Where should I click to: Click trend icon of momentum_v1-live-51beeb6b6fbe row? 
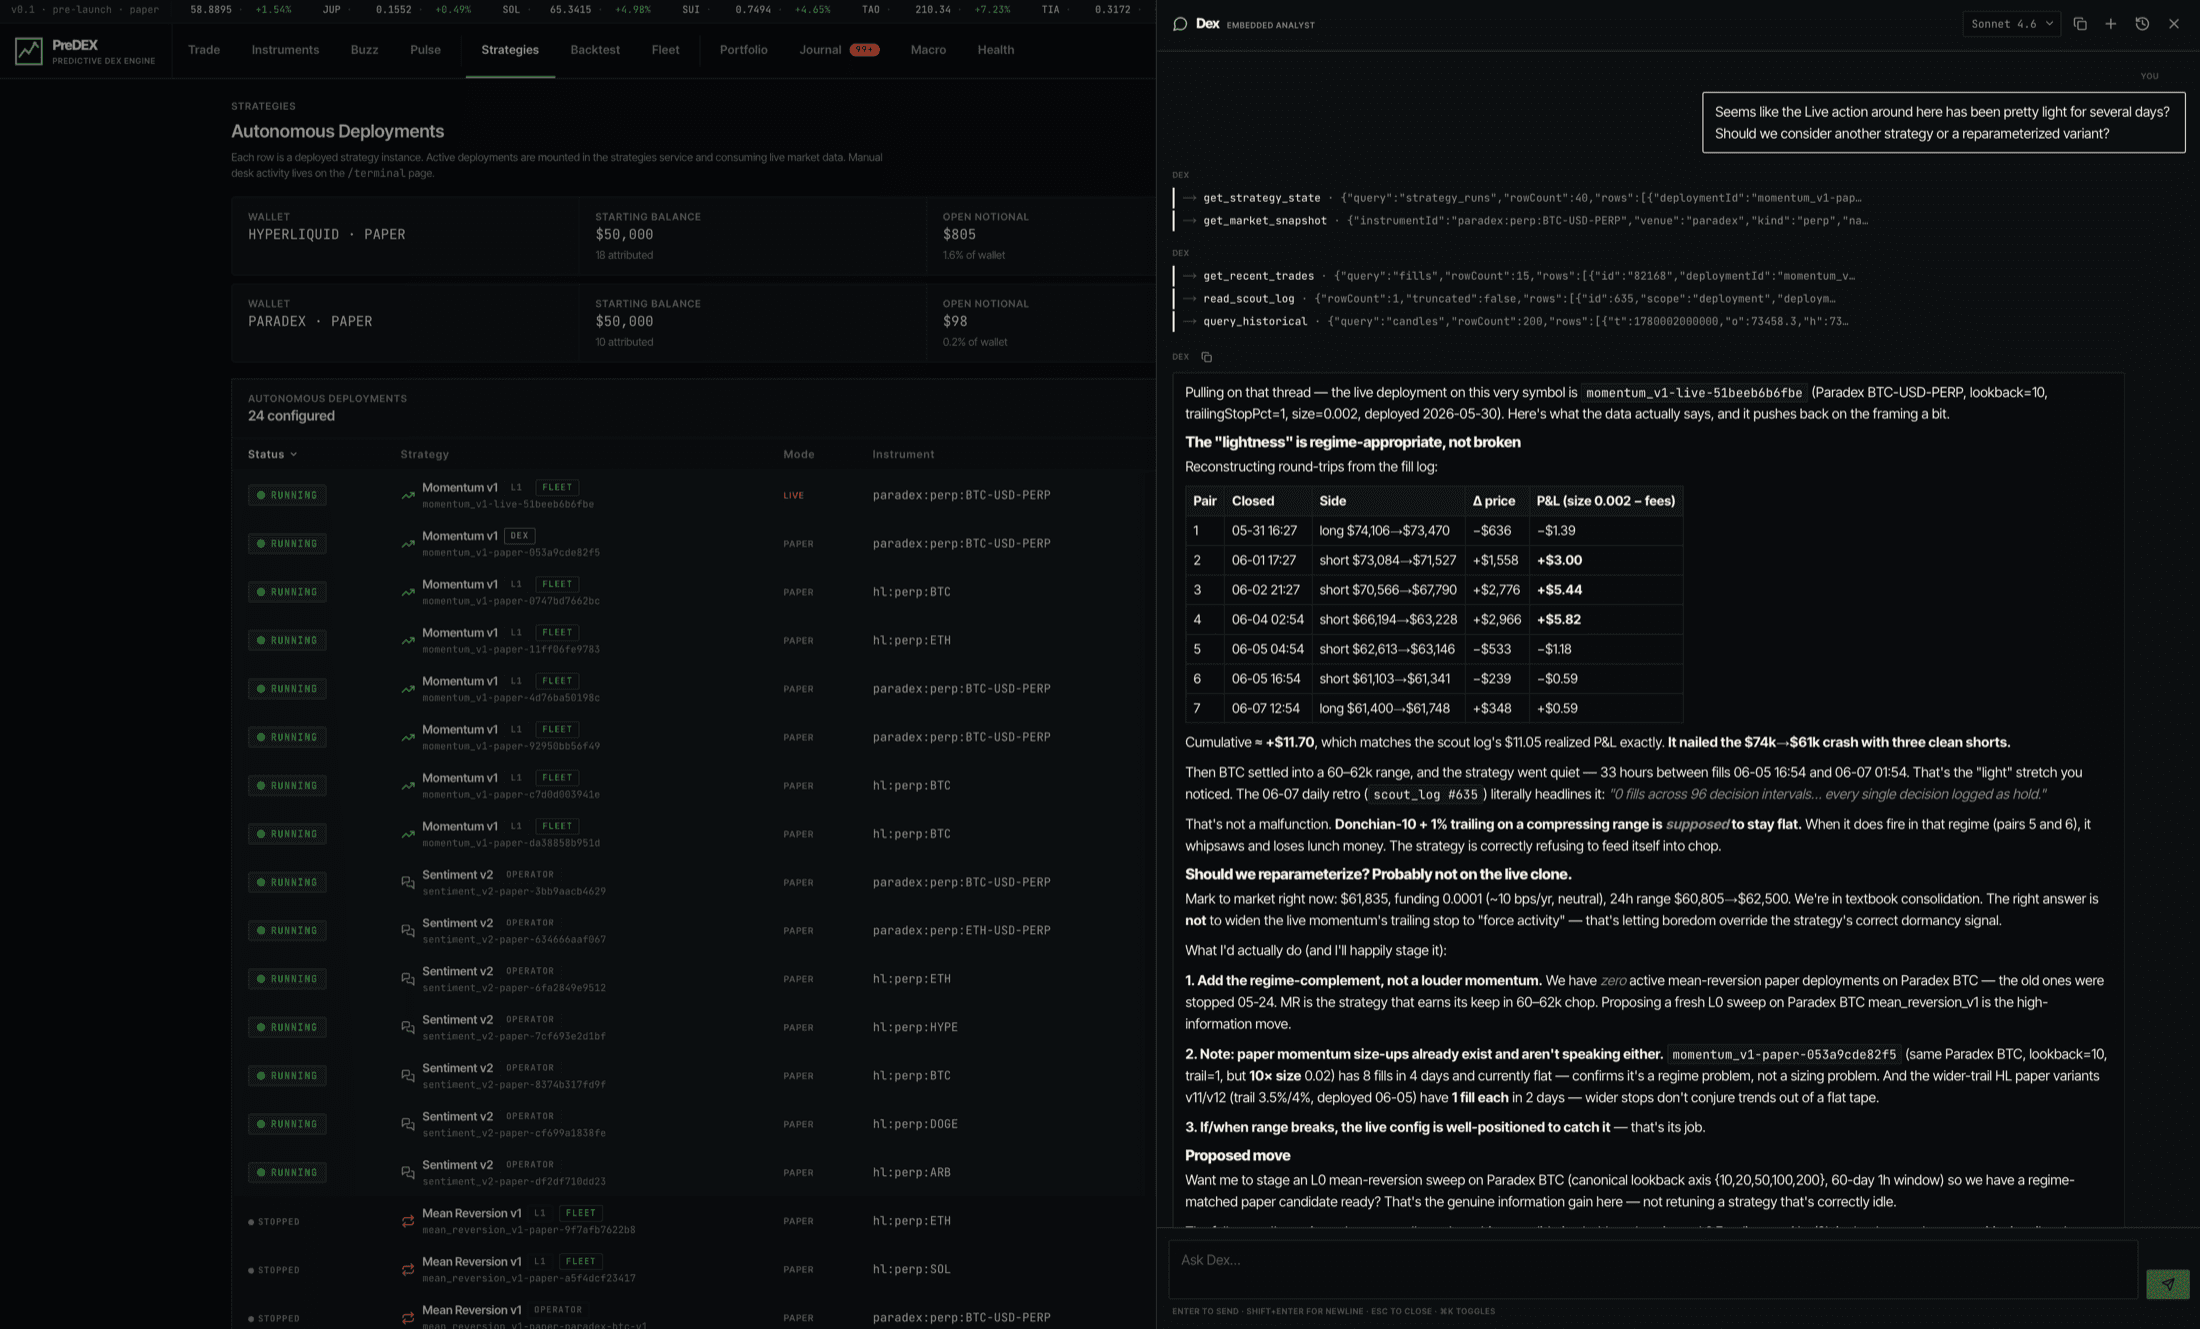408,495
